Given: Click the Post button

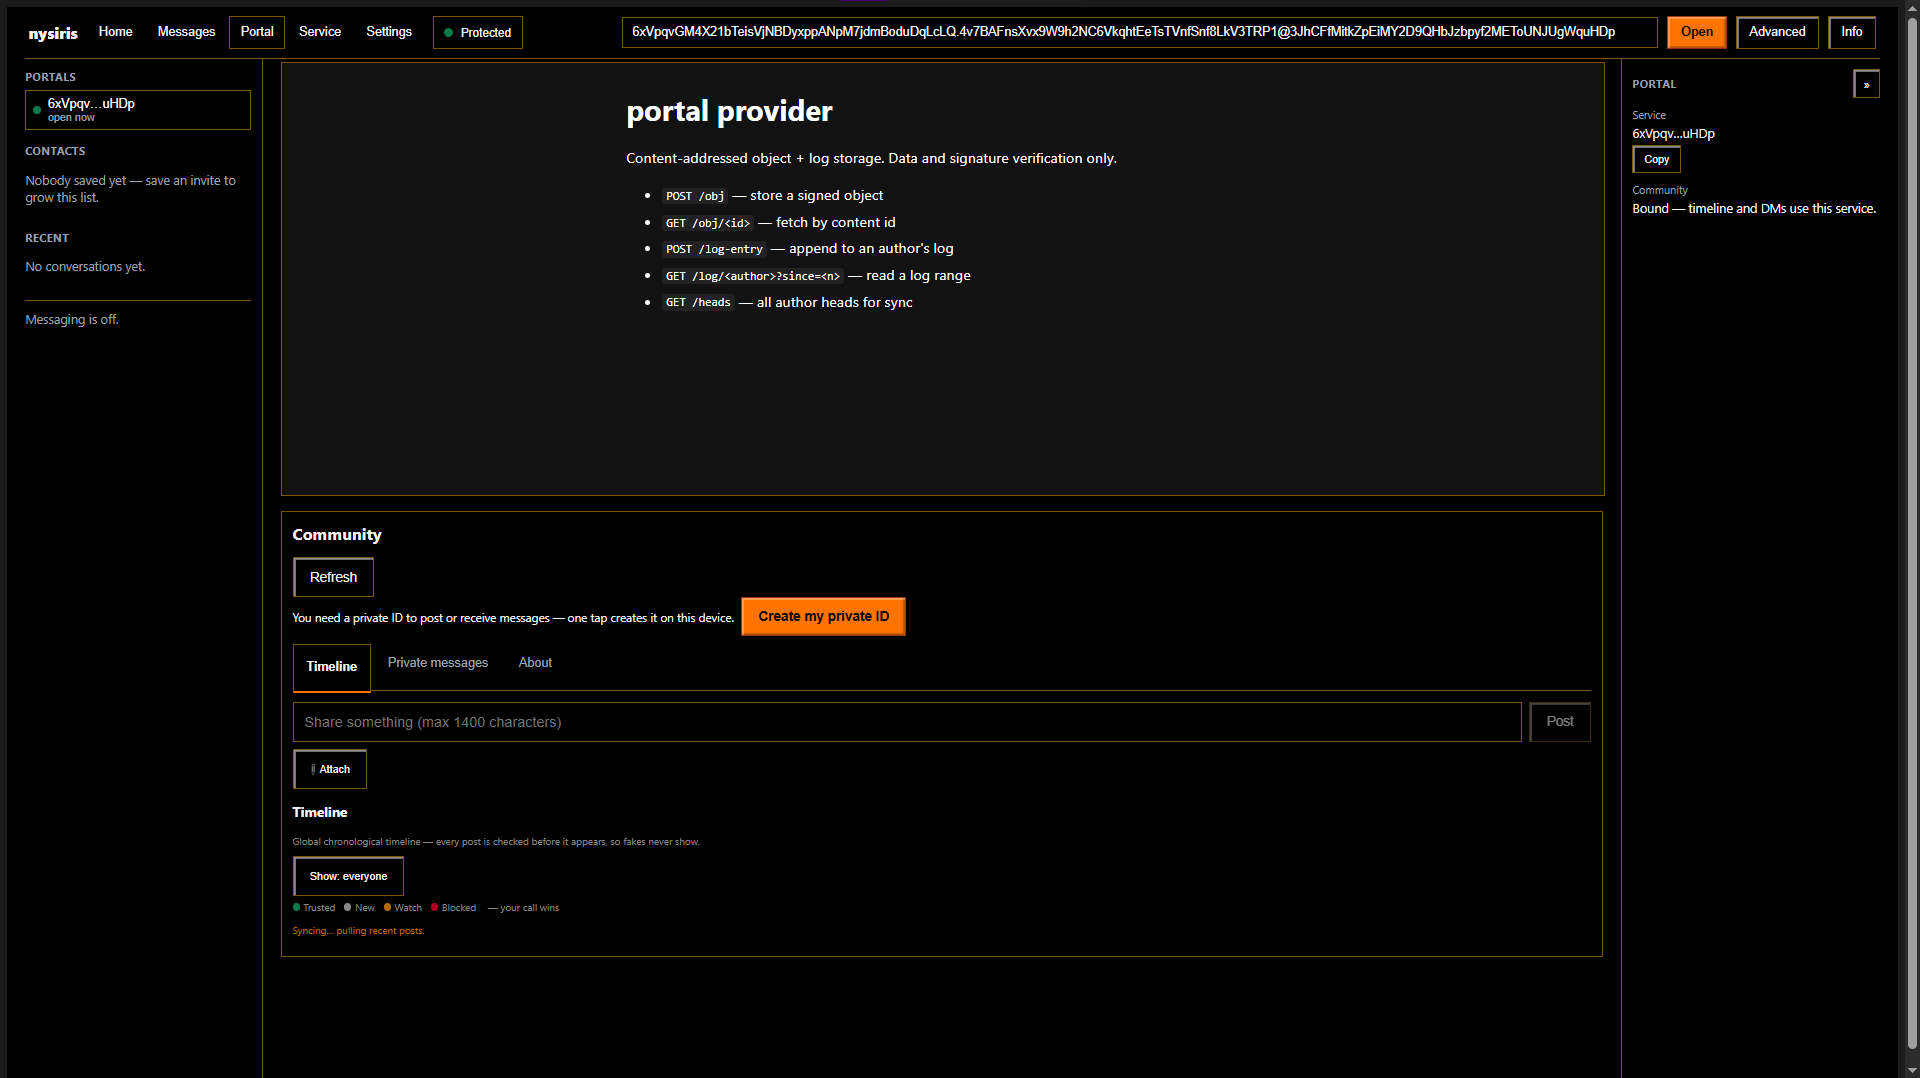Looking at the screenshot, I should 1559,722.
